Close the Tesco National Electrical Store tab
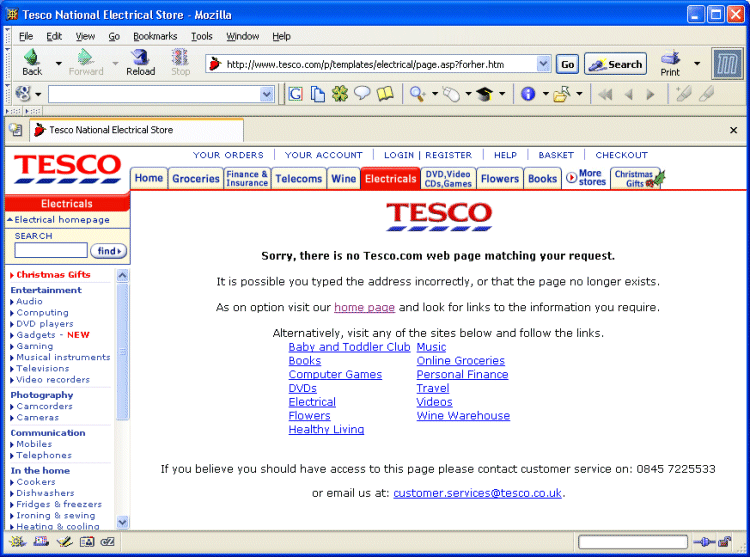750x557 pixels. (733, 130)
